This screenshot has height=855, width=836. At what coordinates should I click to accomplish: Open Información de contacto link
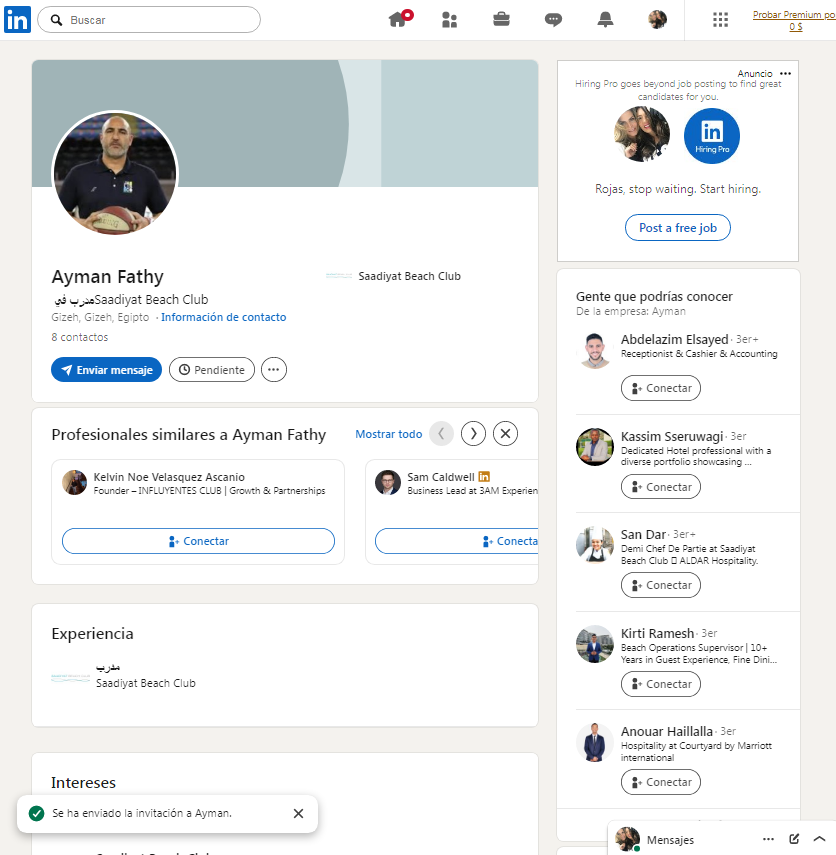pos(224,317)
